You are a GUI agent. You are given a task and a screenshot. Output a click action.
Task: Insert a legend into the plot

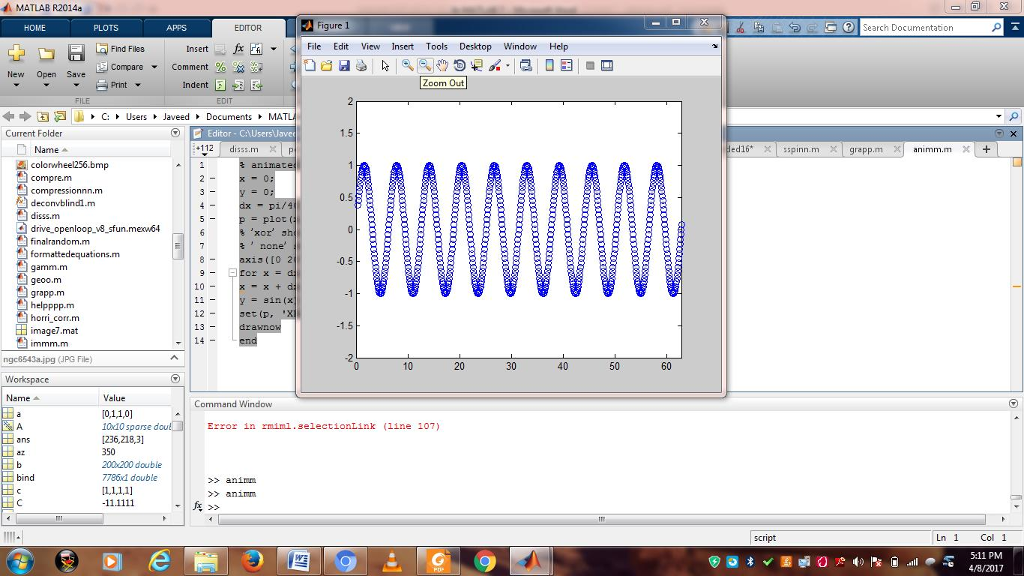click(x=565, y=66)
